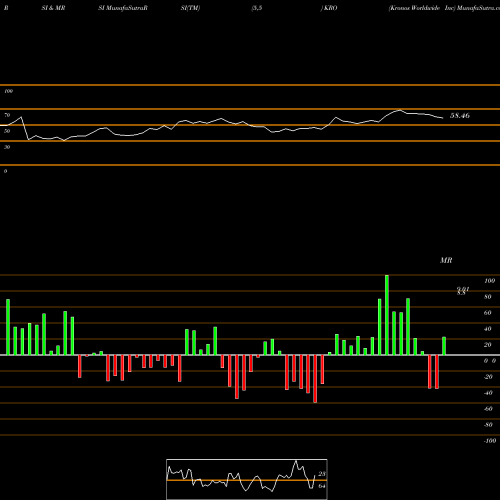Viewport: 500px width, 500px height.
Task: Click the longest red MR bar near -60
Action: (x=315, y=379)
